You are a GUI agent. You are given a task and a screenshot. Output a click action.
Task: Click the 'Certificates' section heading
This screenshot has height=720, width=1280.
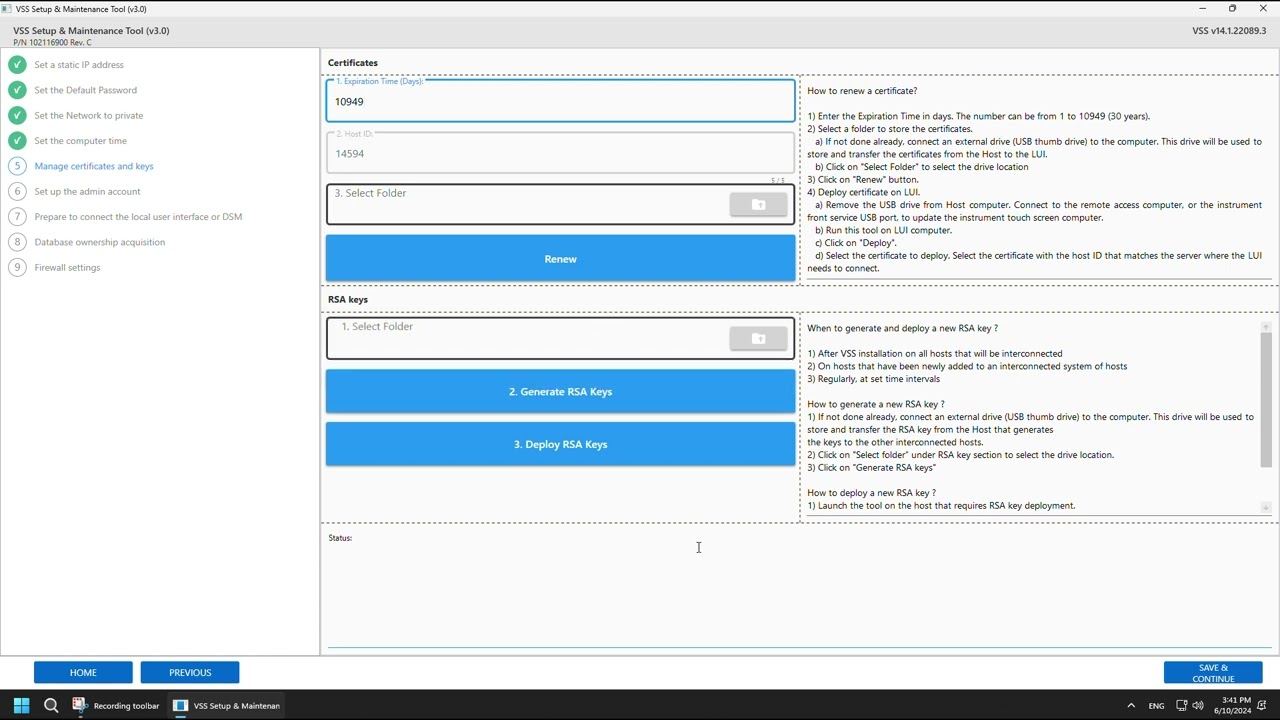[x=353, y=63]
